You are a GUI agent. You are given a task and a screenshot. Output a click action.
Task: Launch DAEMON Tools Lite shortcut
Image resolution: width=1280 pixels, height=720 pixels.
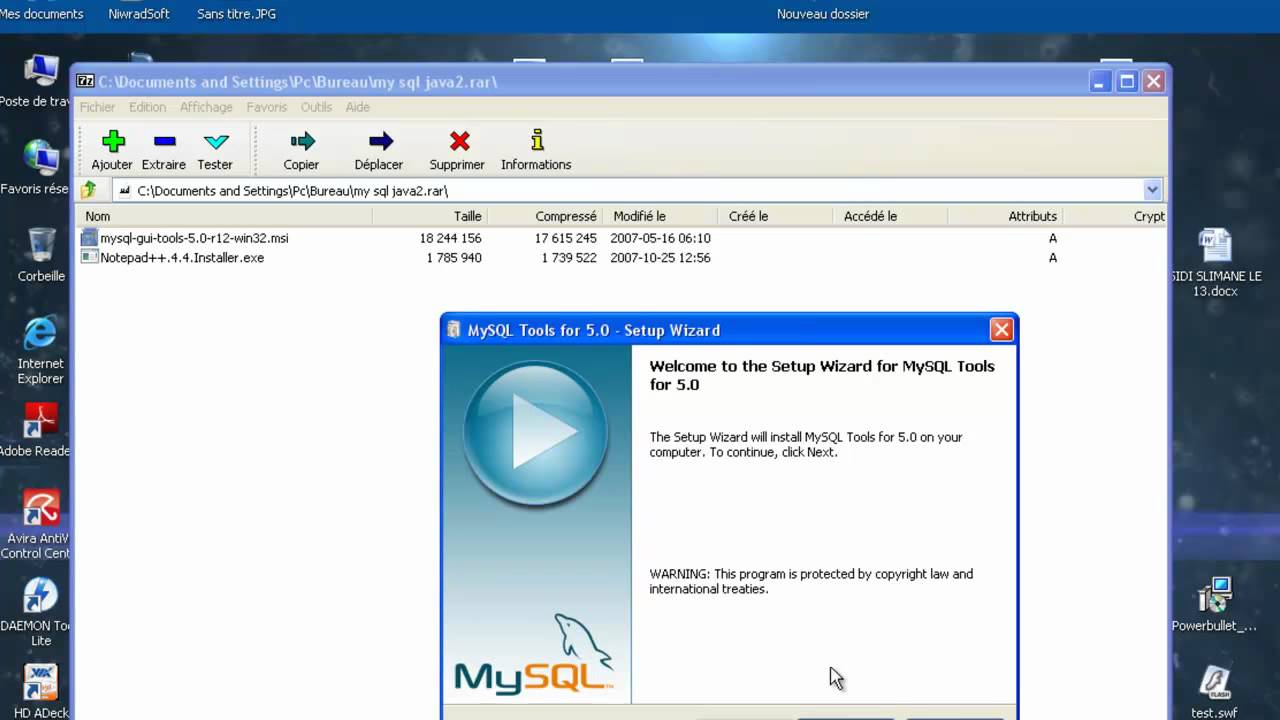tap(41, 596)
